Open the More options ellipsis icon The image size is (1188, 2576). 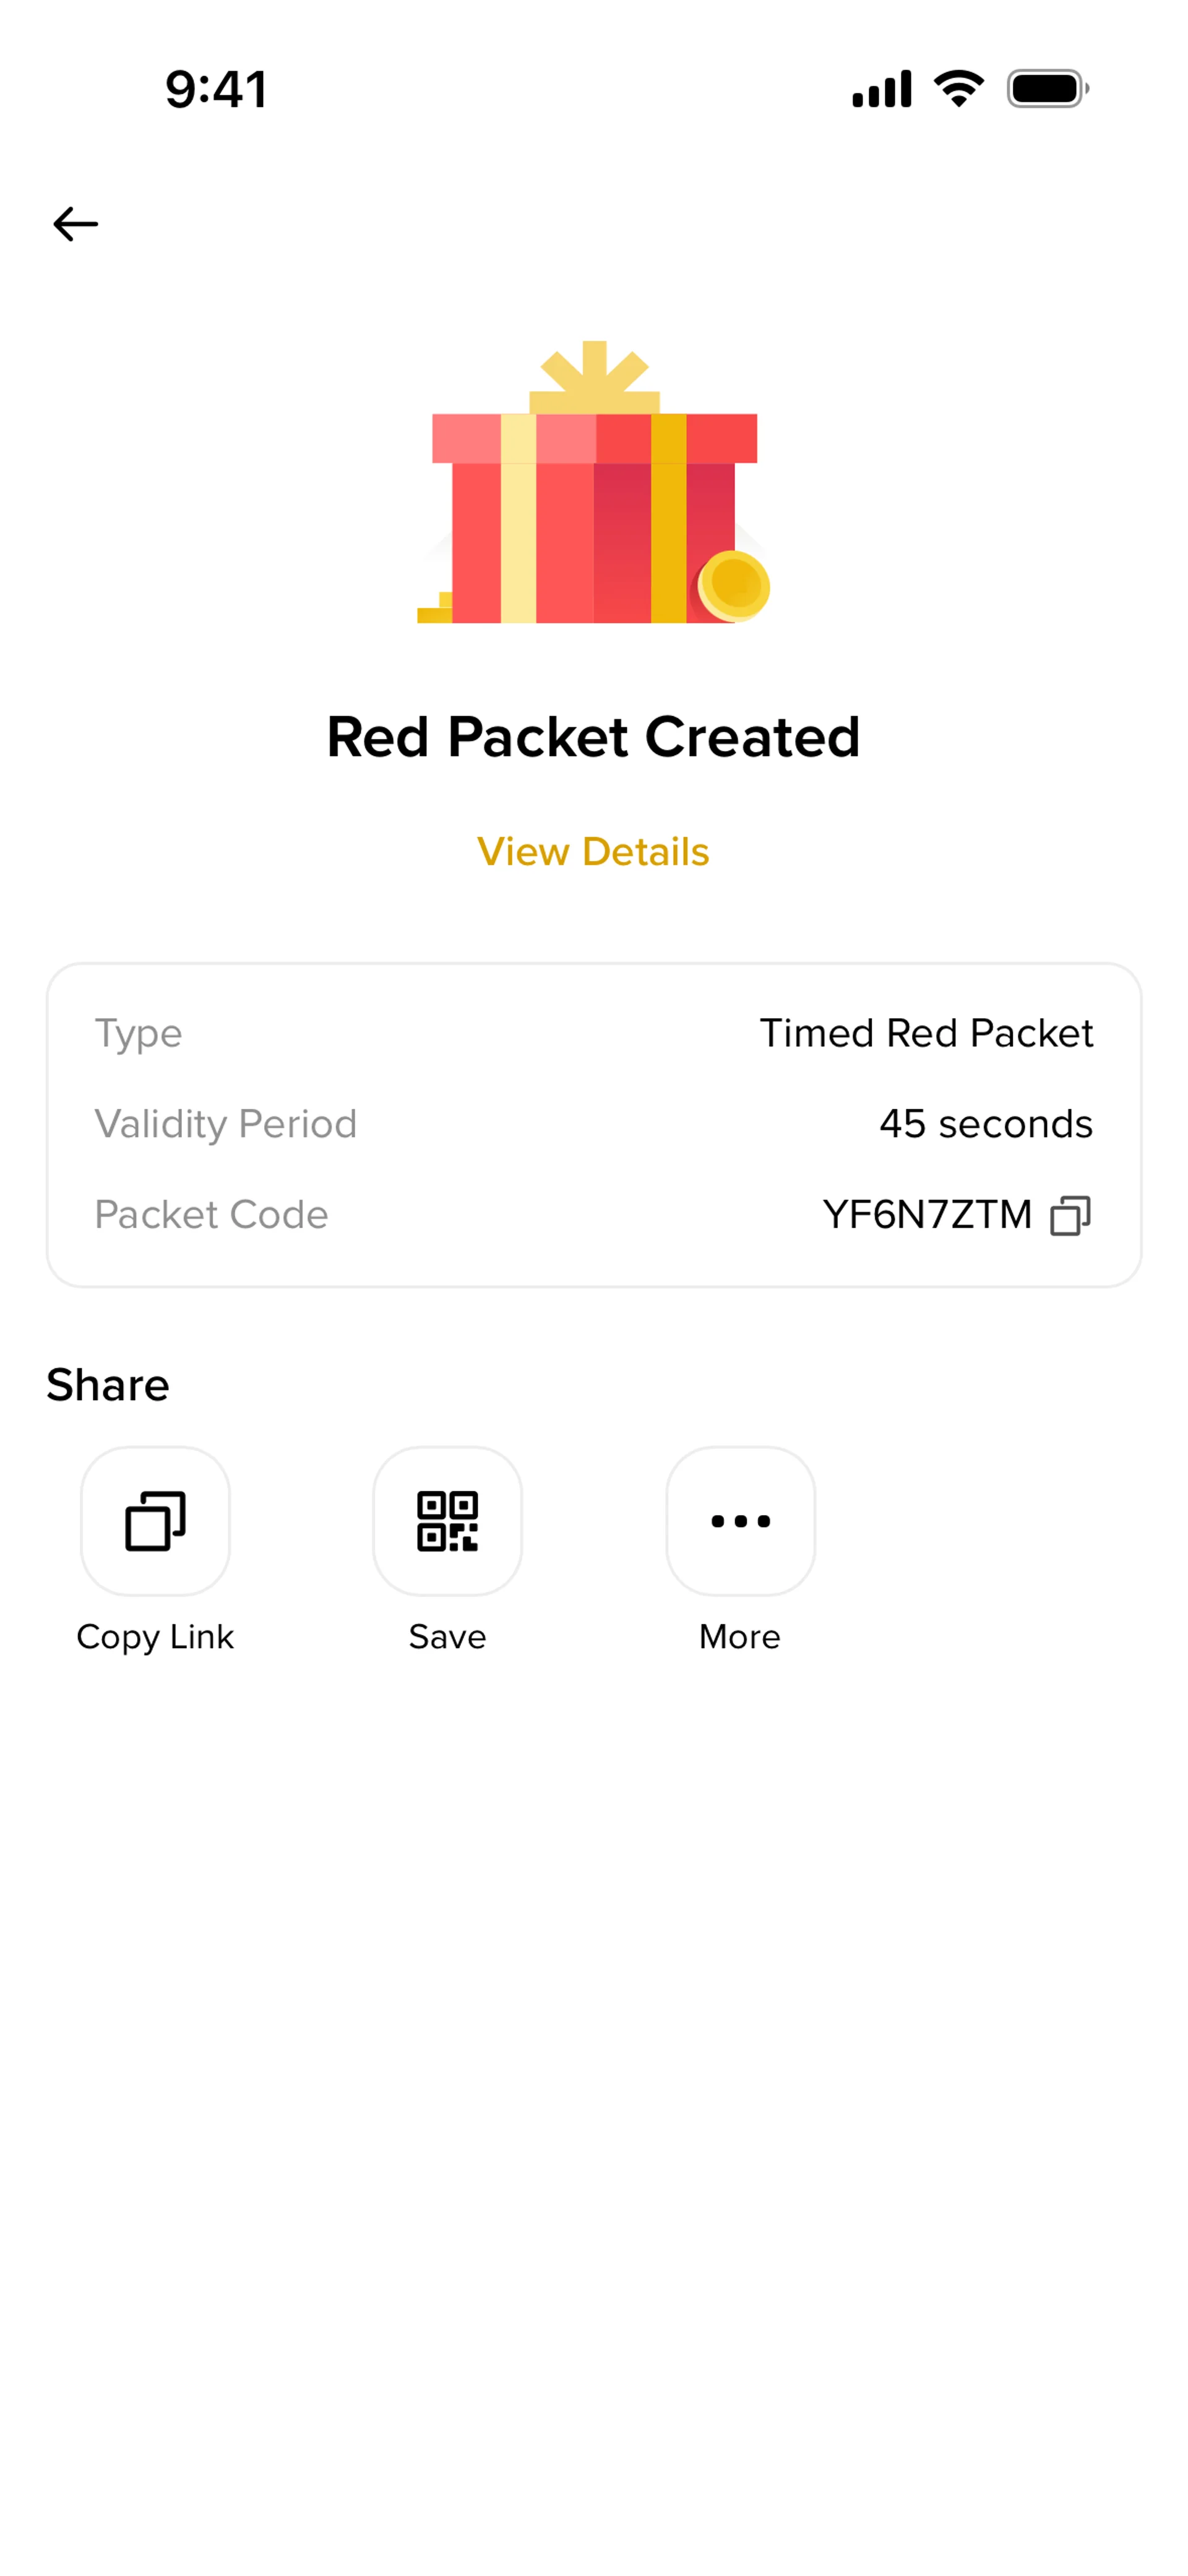[x=740, y=1520]
